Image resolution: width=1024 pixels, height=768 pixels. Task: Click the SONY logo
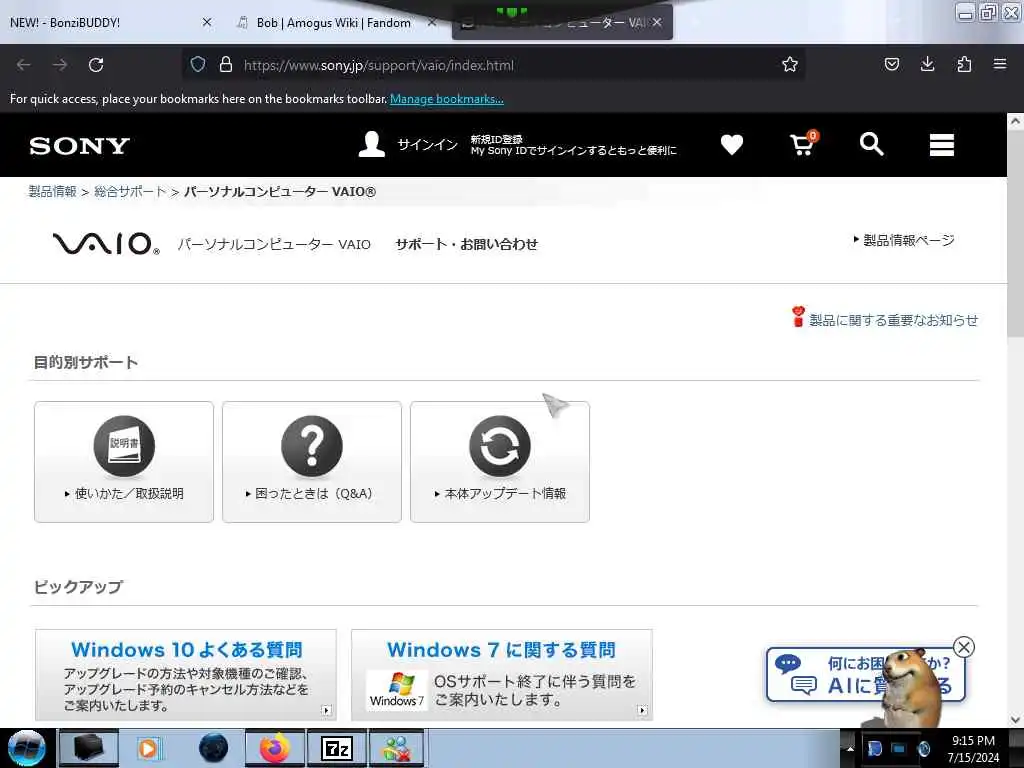pos(80,146)
